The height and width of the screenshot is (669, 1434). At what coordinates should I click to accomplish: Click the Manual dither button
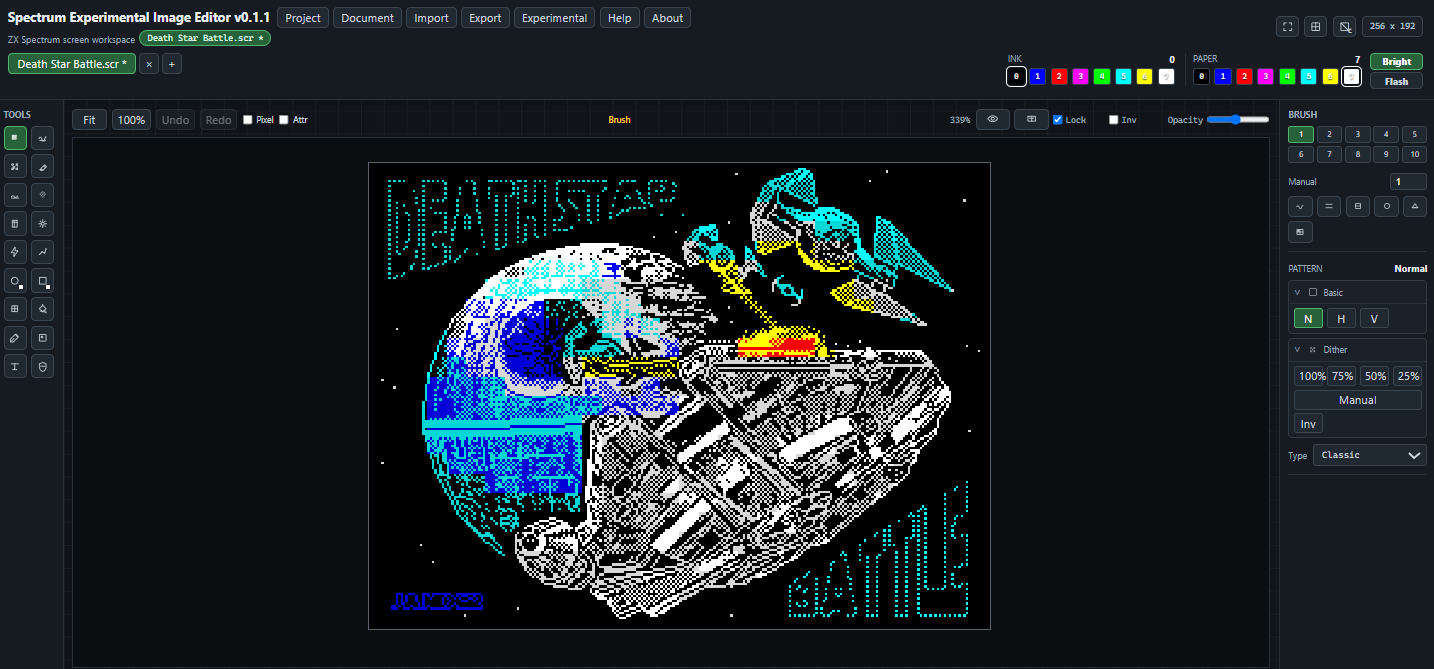(1357, 400)
